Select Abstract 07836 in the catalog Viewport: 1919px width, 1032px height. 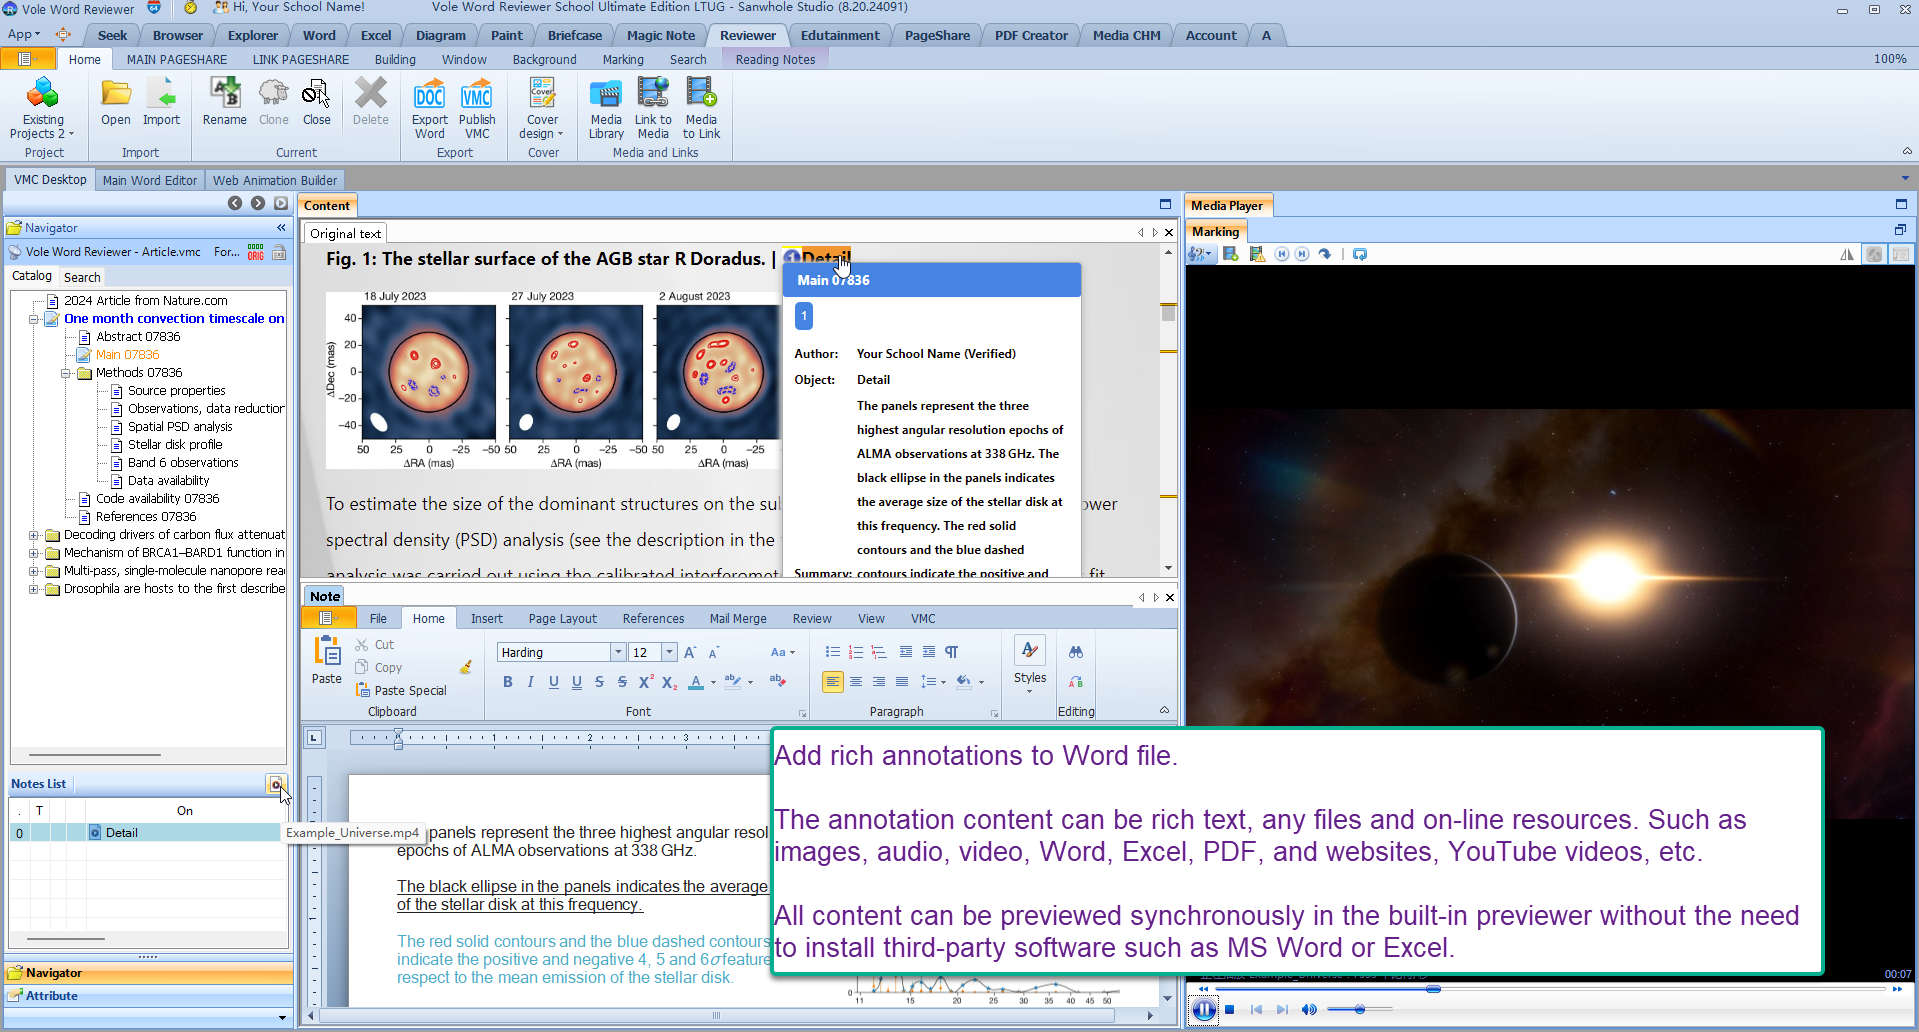point(138,337)
